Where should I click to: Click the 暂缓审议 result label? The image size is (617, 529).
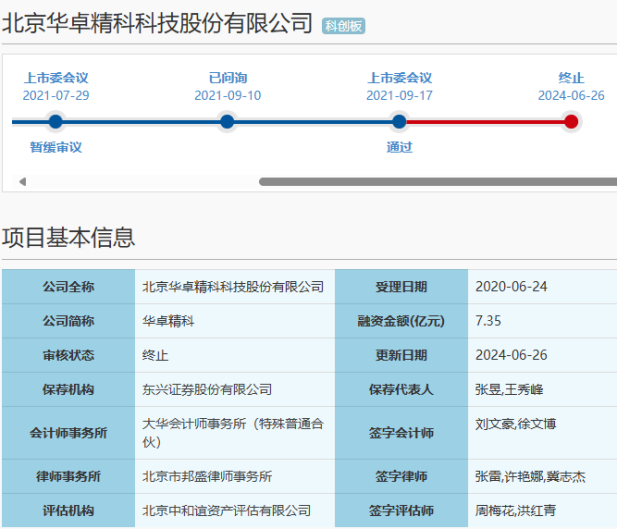click(56, 147)
